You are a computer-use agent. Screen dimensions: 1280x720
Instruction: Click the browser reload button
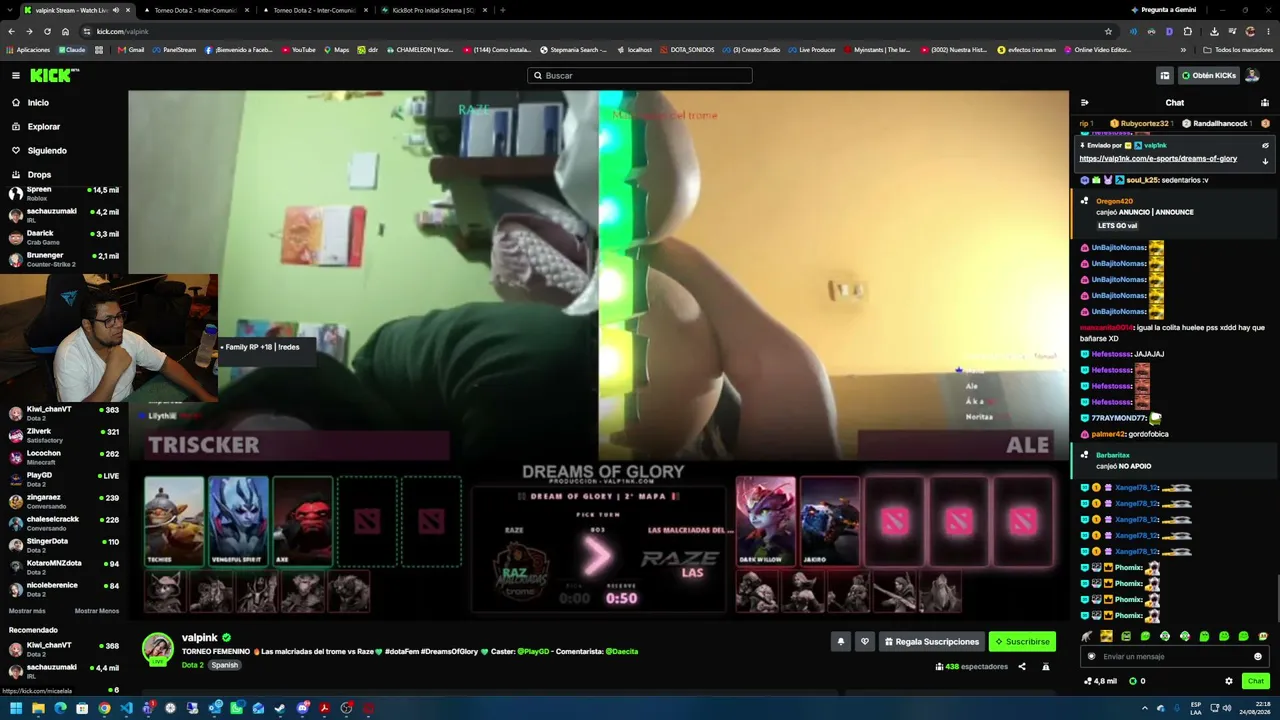[47, 31]
